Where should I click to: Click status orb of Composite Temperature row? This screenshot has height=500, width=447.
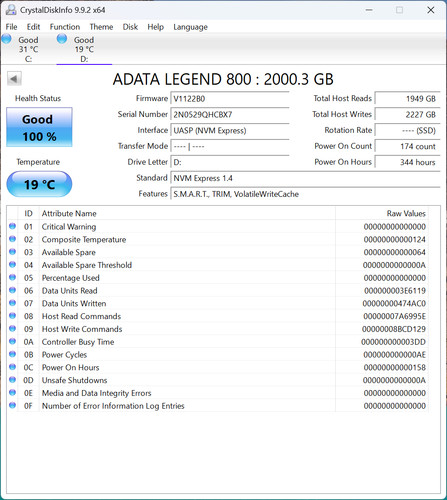click(x=12, y=239)
